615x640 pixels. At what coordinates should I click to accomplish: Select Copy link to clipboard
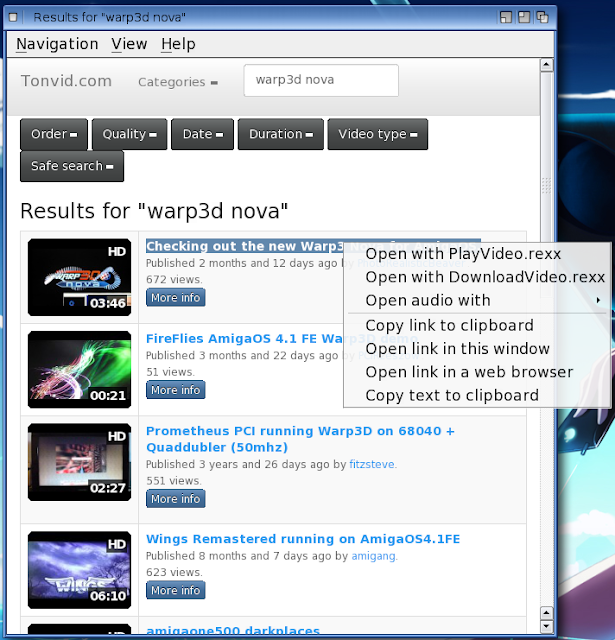pyautogui.click(x=477, y=325)
